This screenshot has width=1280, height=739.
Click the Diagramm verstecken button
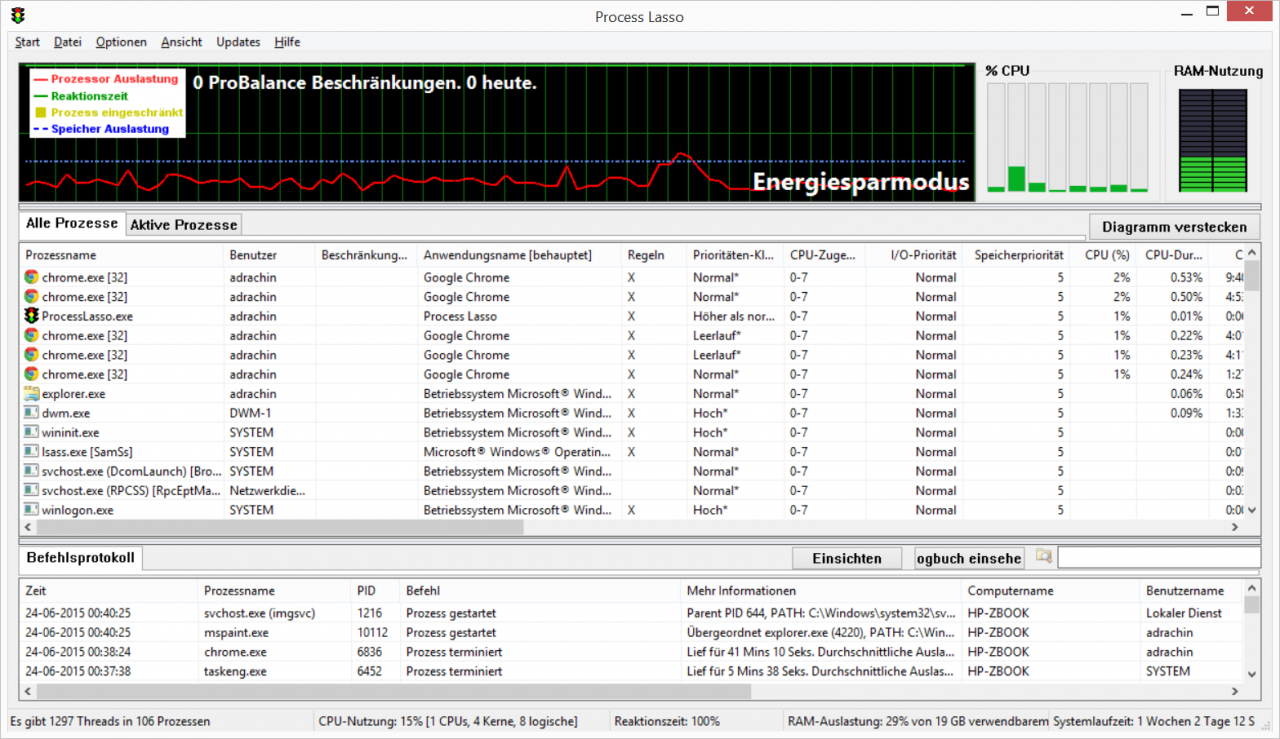click(x=1174, y=226)
